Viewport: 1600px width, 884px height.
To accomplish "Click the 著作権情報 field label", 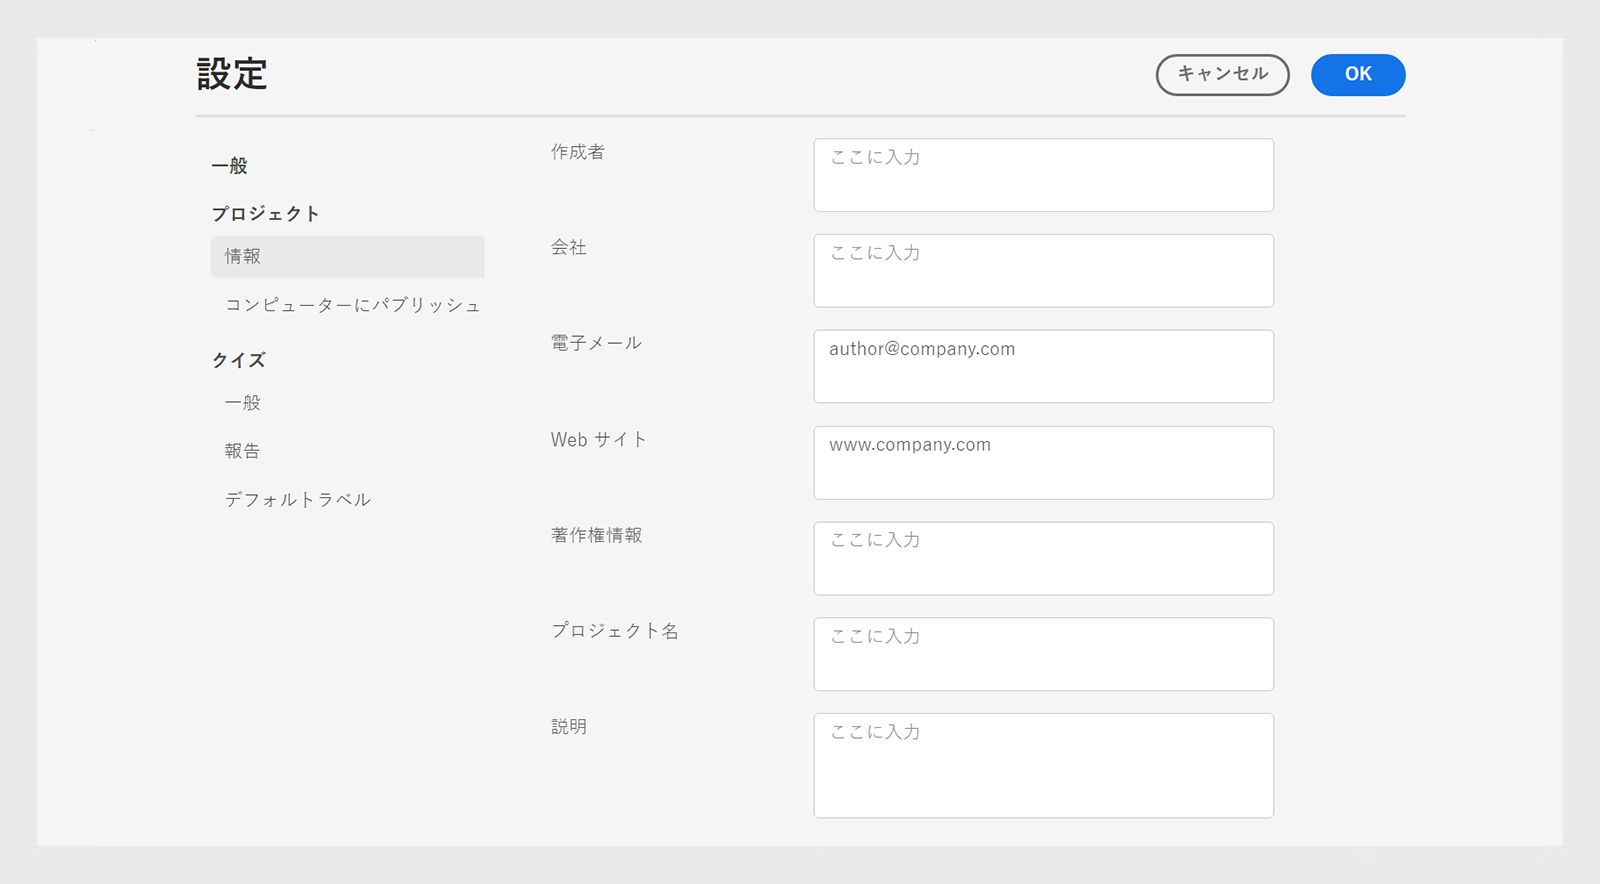I will (x=596, y=535).
